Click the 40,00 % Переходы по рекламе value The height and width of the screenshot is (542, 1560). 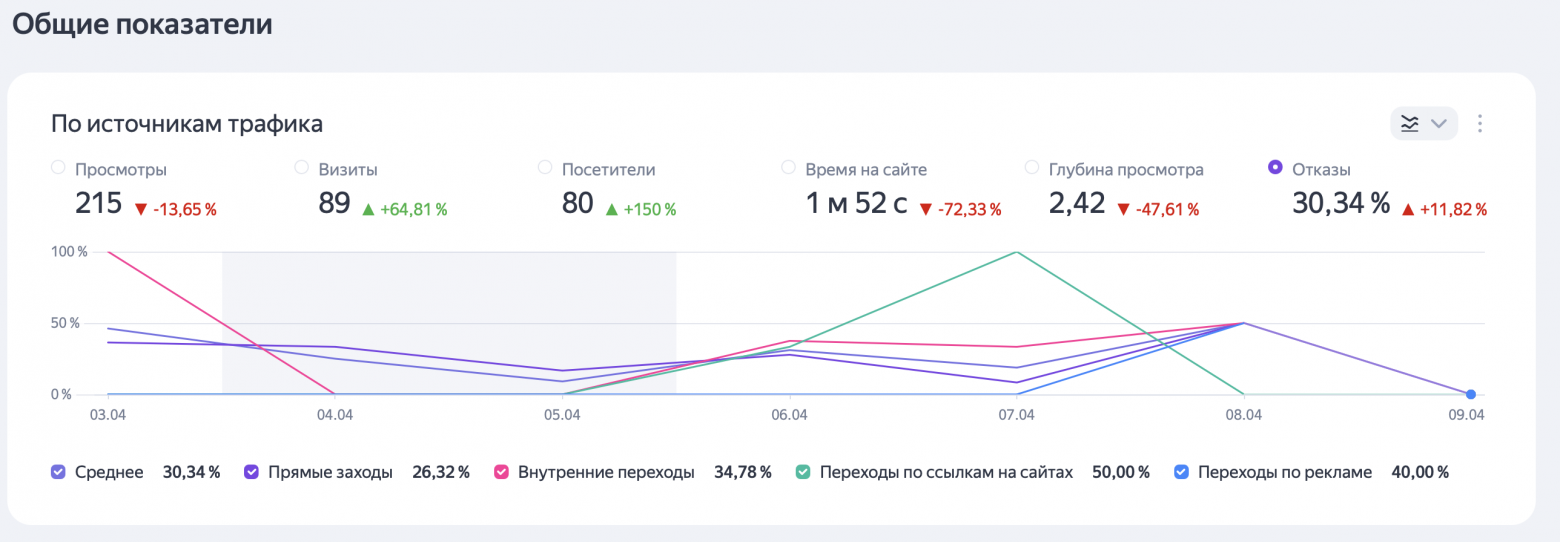[x=1420, y=472]
